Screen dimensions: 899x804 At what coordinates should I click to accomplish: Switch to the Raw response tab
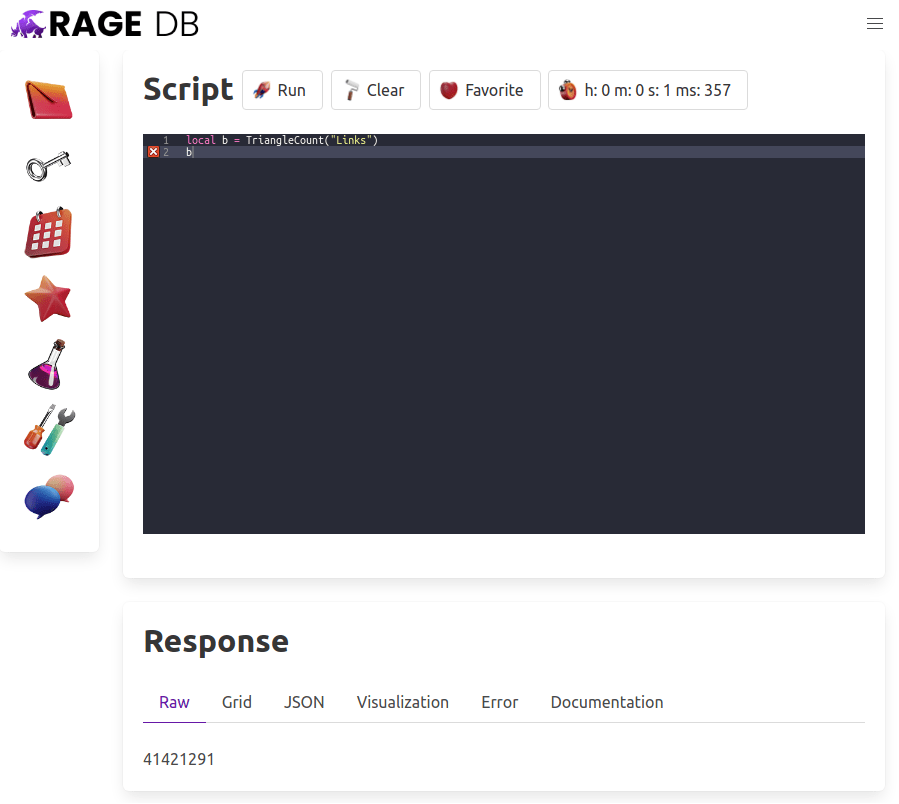174,702
